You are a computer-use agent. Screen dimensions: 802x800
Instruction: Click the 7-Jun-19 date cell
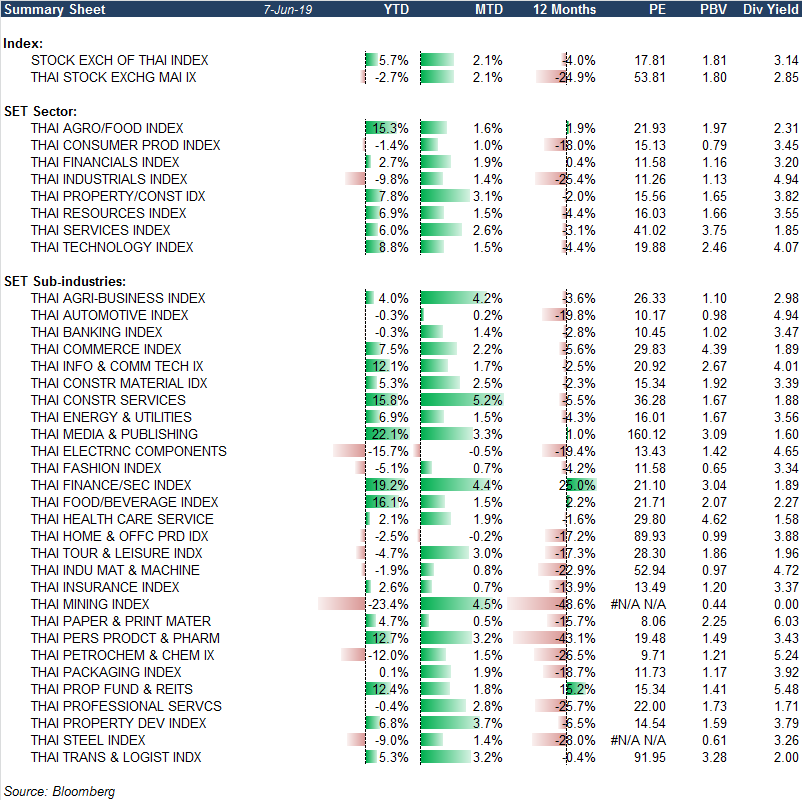288,10
